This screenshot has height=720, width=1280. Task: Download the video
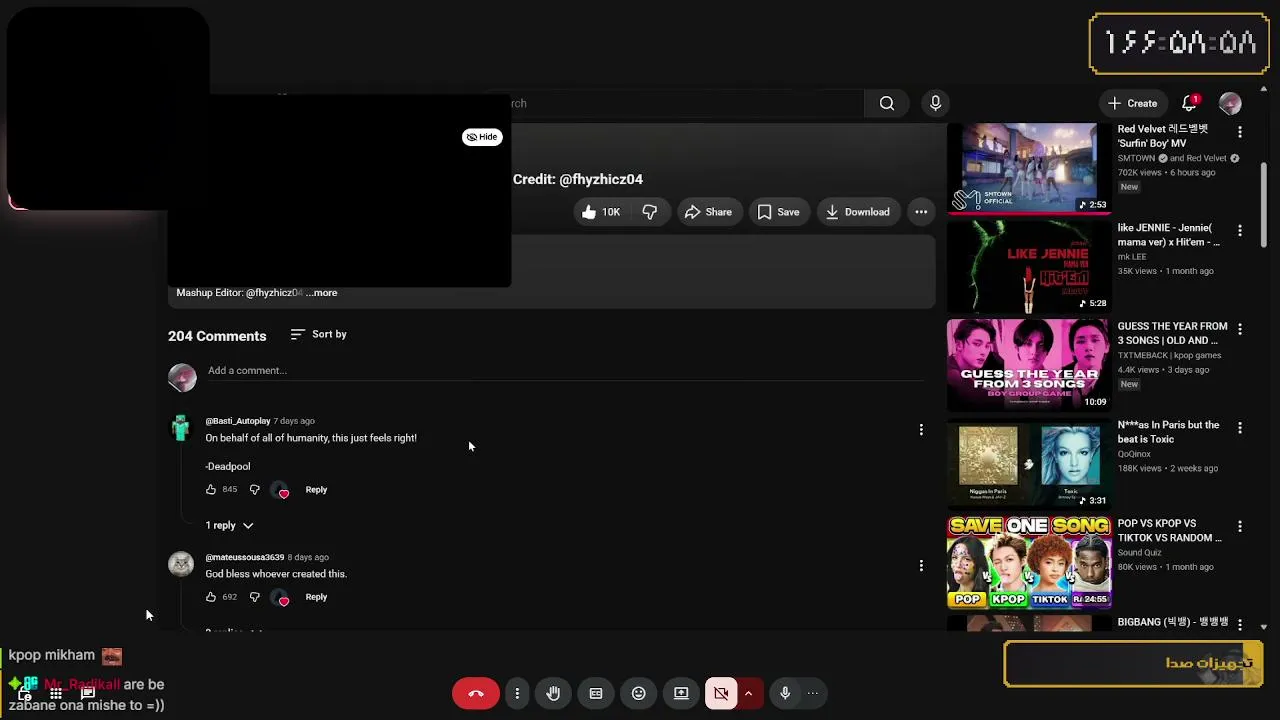(x=857, y=212)
